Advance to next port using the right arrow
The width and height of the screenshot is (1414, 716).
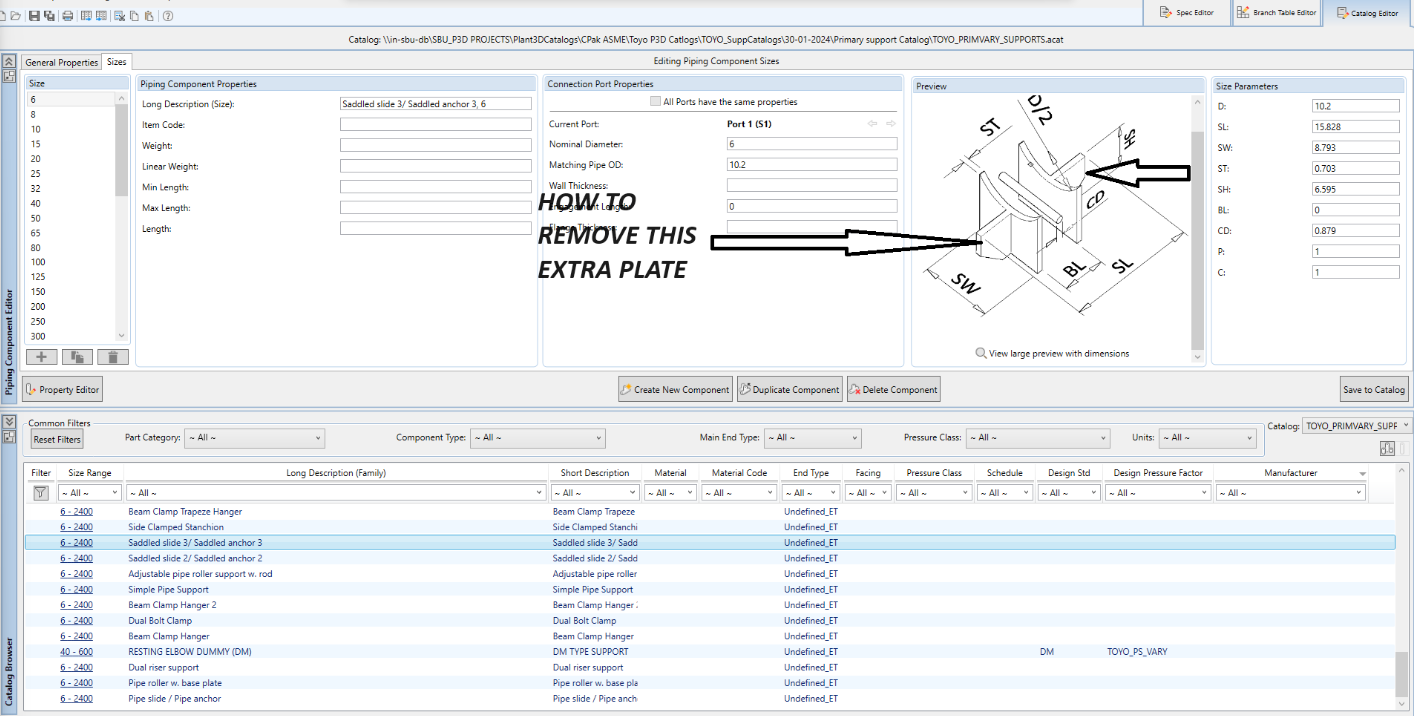pos(891,123)
